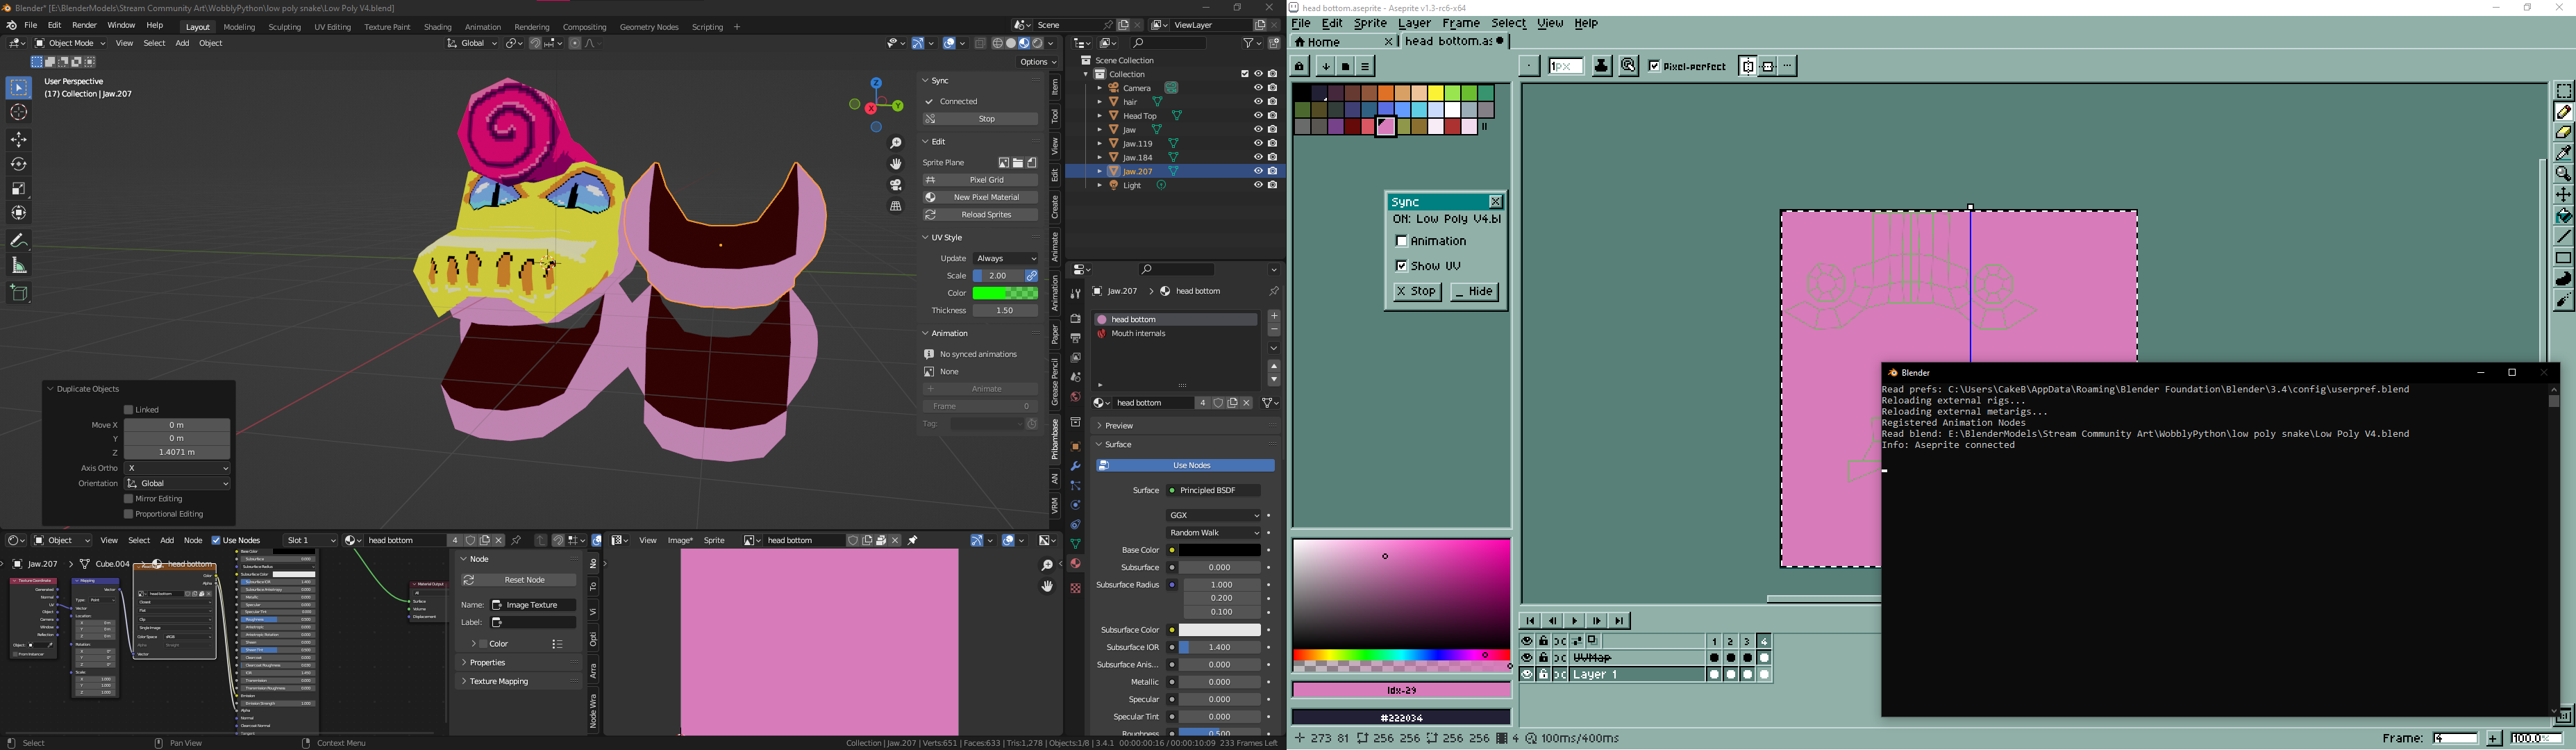Open the Global transform orientation dropdown

tap(471, 43)
